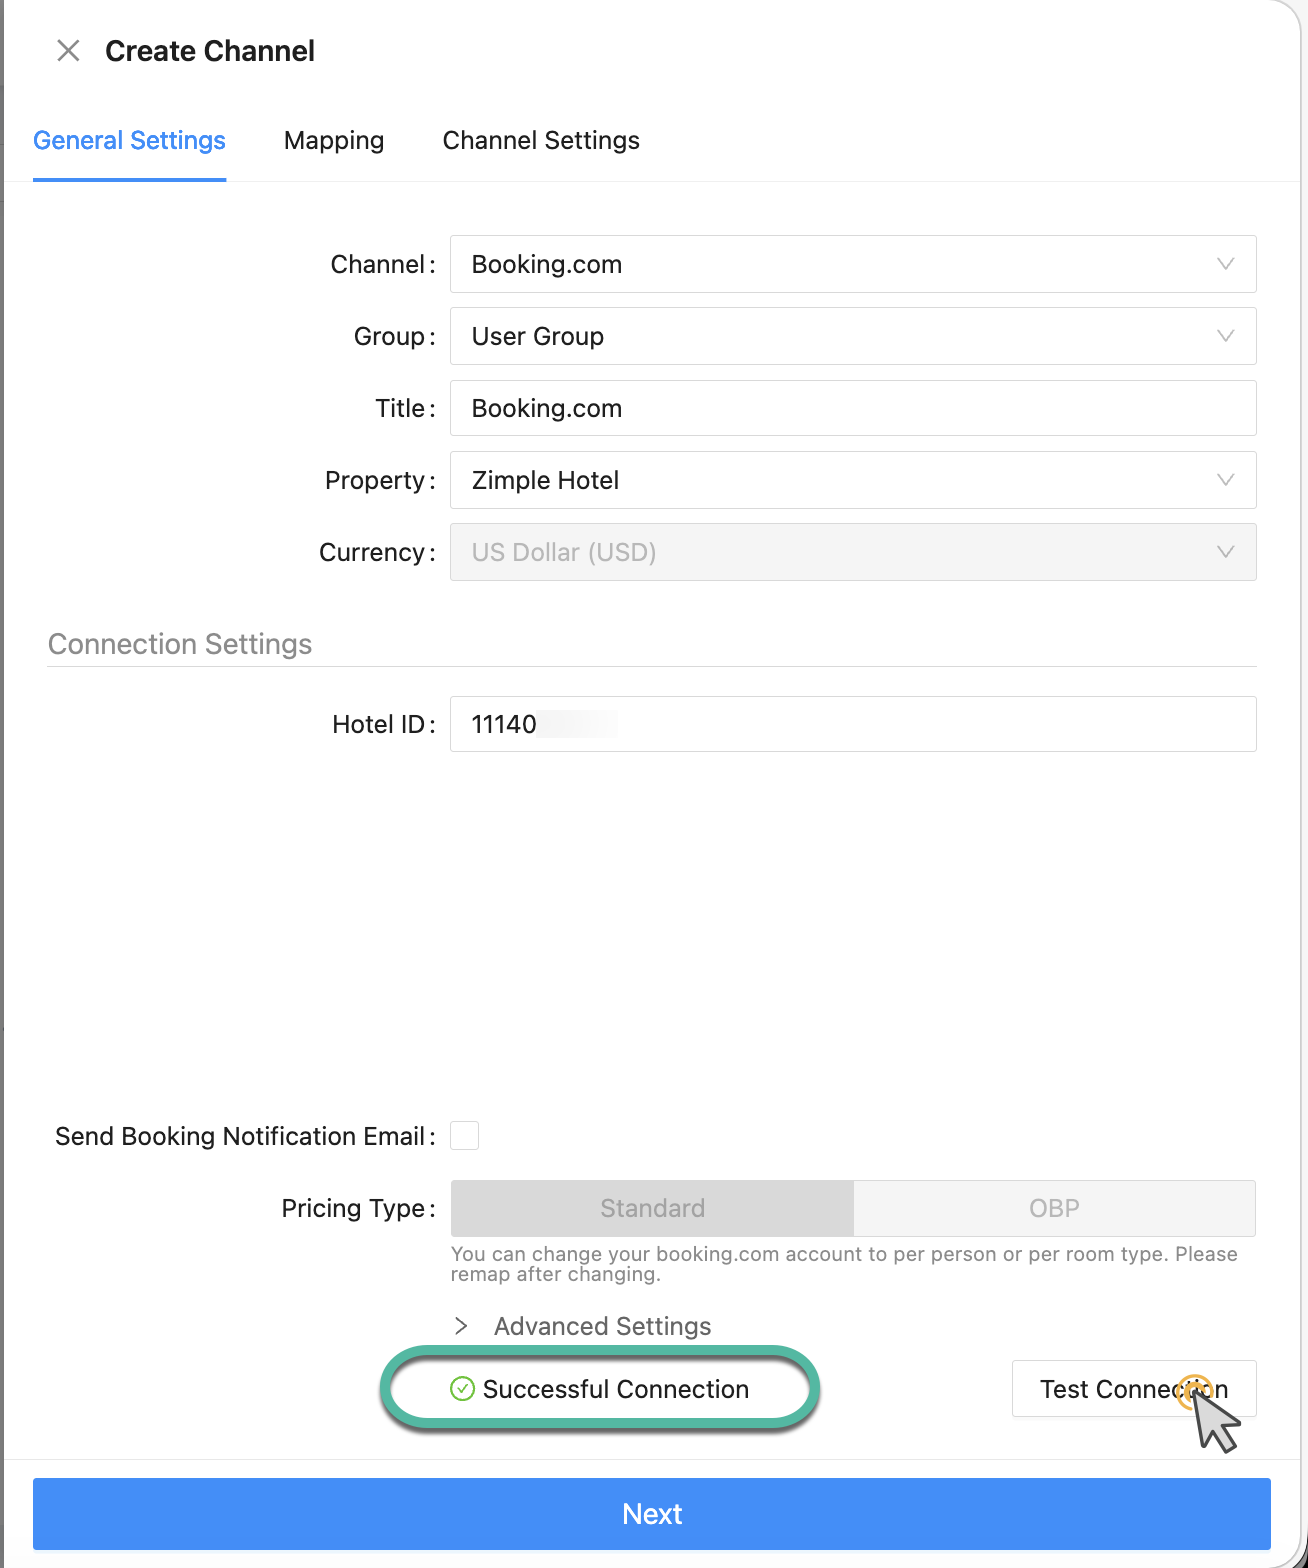The height and width of the screenshot is (1568, 1308).
Task: Enable Send Booking Notification Email checkbox
Action: click(465, 1136)
